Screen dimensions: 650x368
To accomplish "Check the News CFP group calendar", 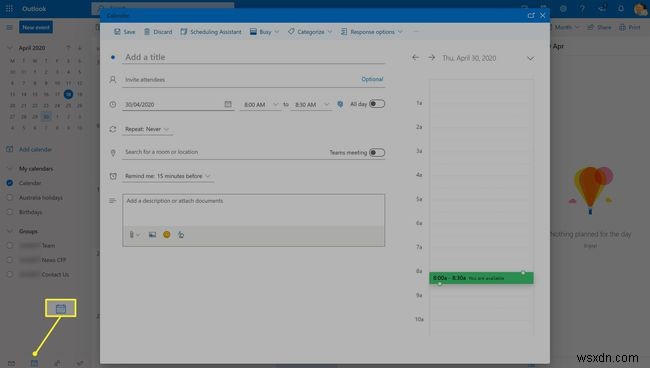I will click(10, 260).
